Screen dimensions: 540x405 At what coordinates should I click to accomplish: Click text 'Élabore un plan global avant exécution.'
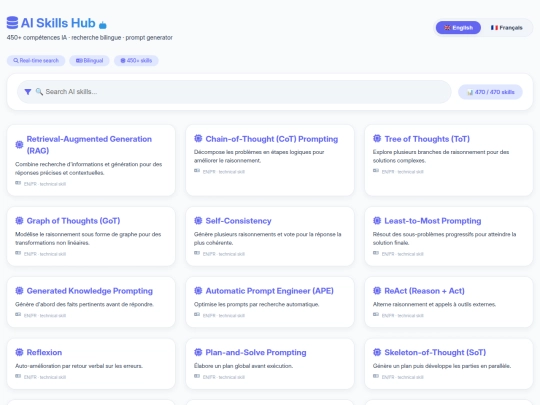243,366
